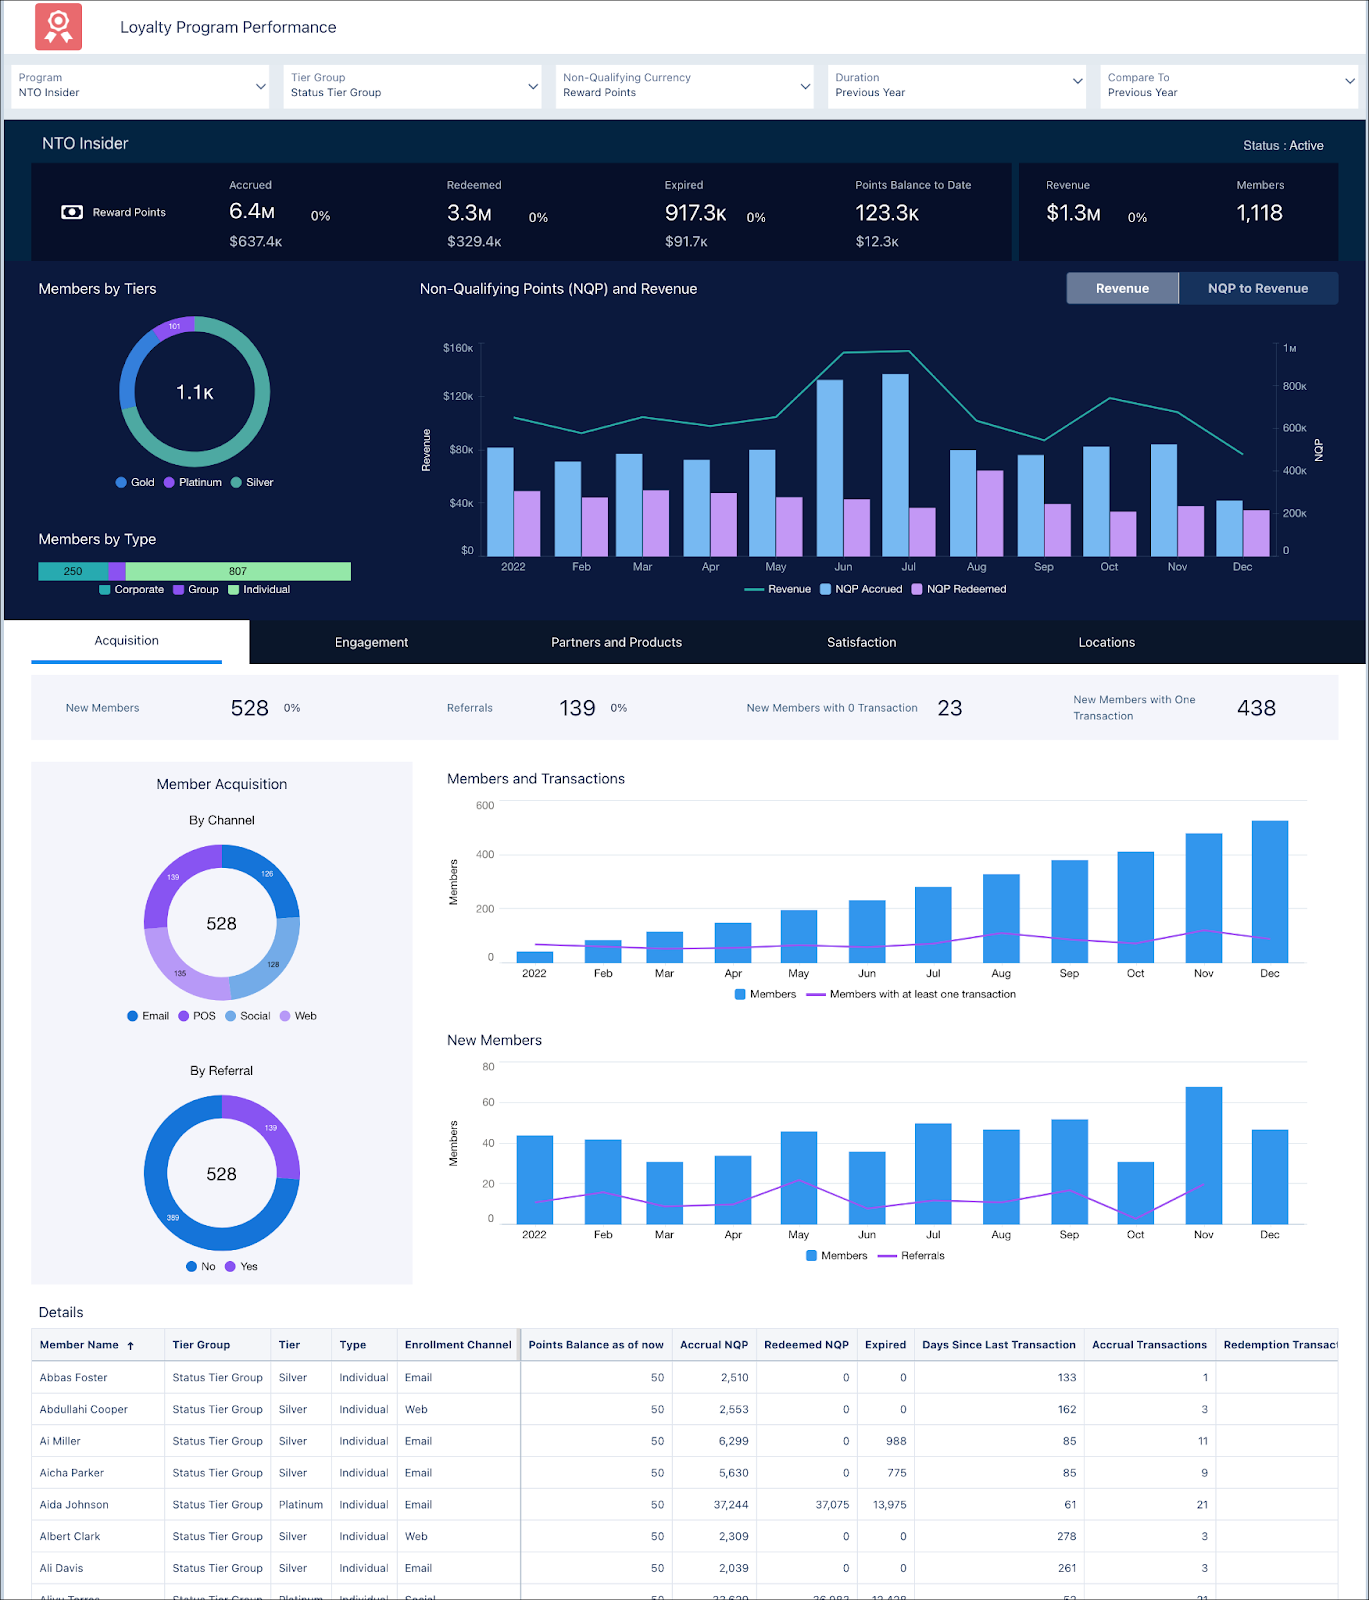This screenshot has width=1369, height=1600.
Task: Click the Silver legend color dot
Action: coord(236,482)
